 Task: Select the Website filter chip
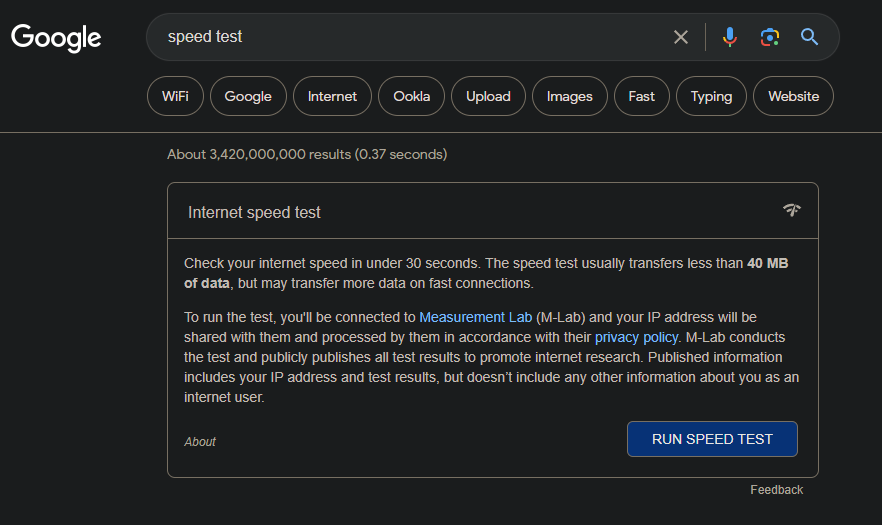click(794, 96)
